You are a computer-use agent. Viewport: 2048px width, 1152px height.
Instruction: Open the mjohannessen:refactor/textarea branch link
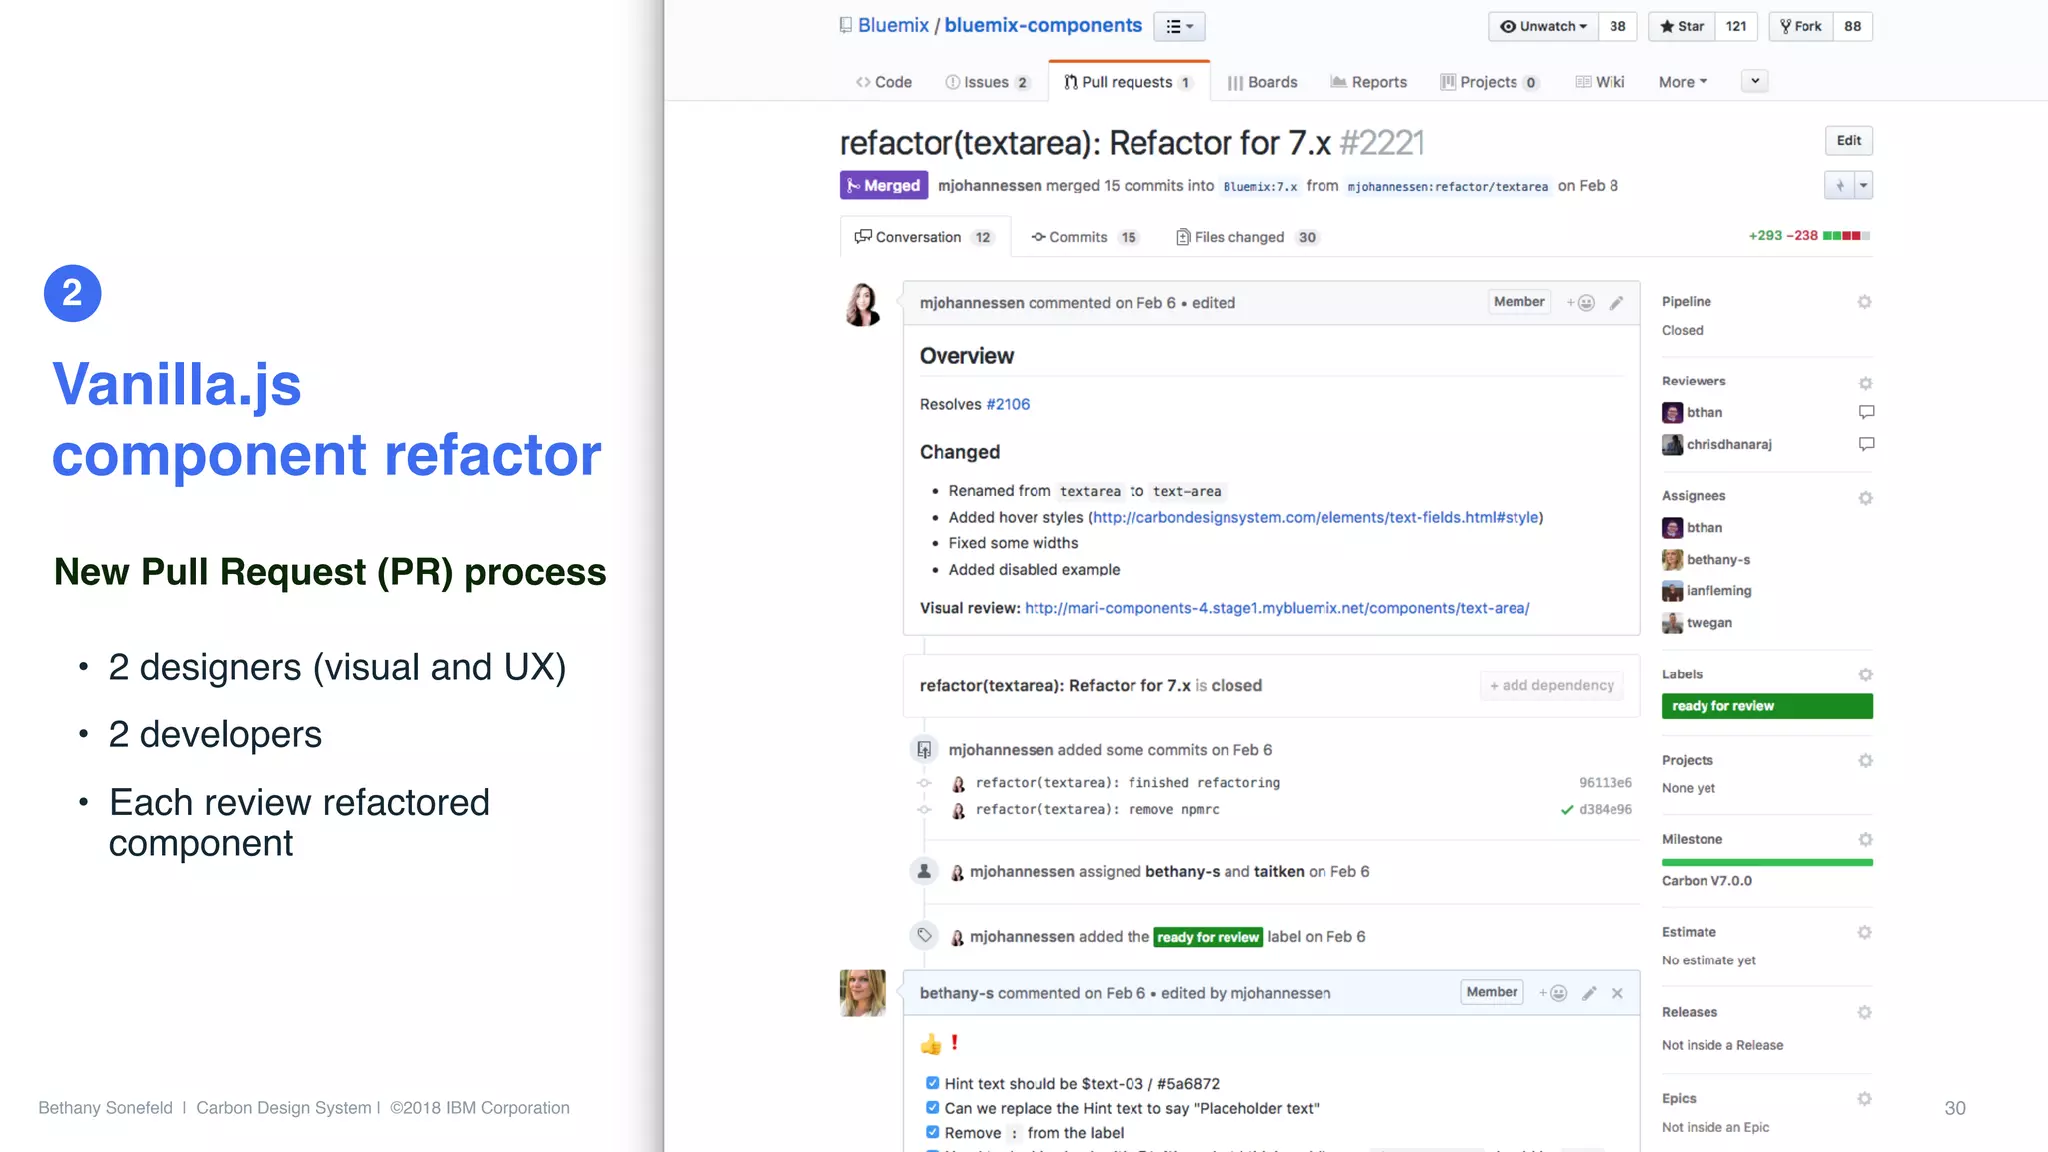tap(1447, 187)
